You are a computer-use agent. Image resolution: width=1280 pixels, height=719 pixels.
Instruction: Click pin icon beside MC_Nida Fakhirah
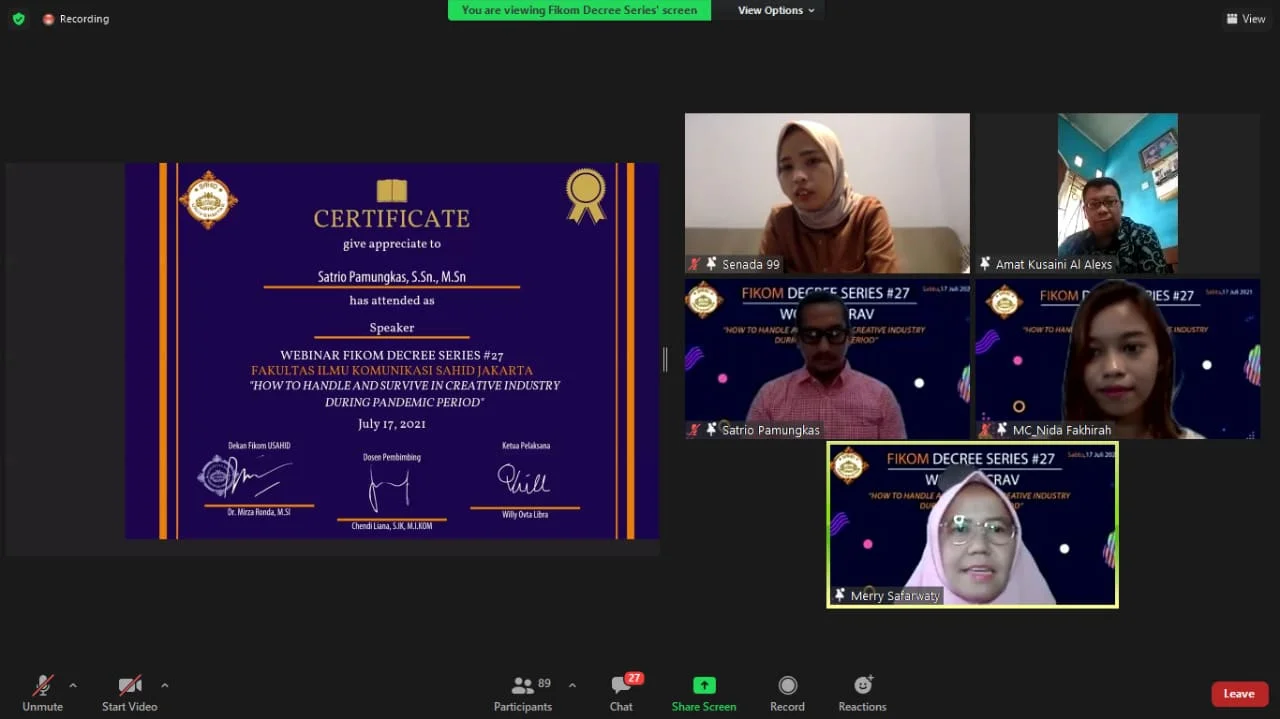tap(1002, 430)
